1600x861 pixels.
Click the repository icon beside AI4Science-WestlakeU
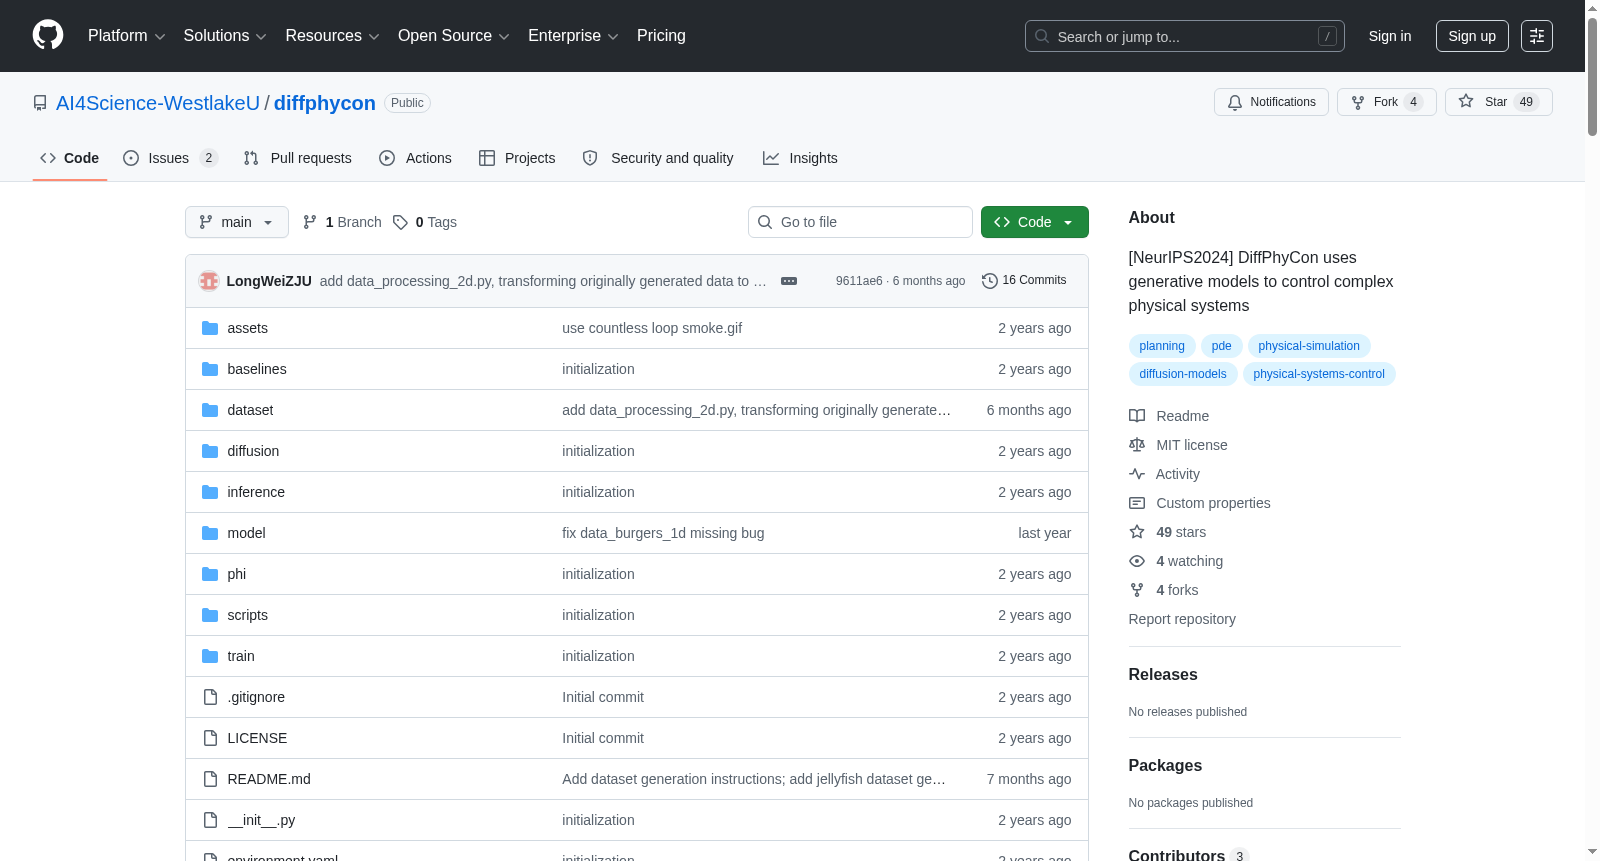40,103
